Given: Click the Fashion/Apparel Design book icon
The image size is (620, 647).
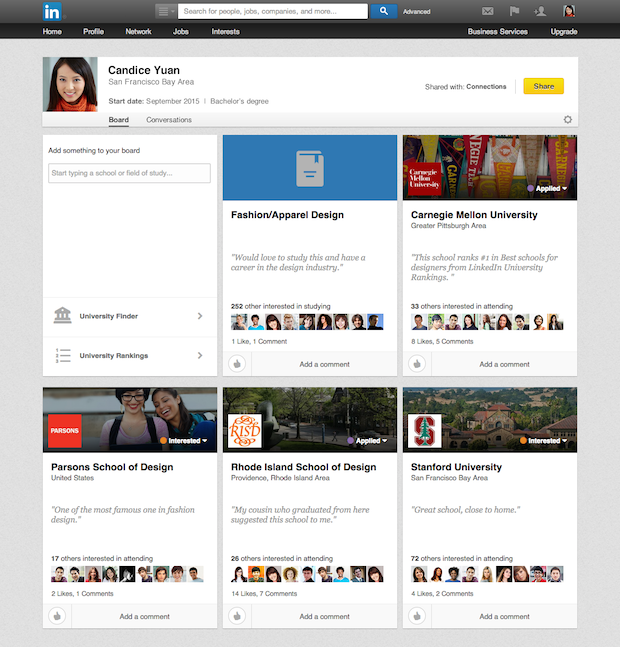Looking at the screenshot, I should coord(310,168).
